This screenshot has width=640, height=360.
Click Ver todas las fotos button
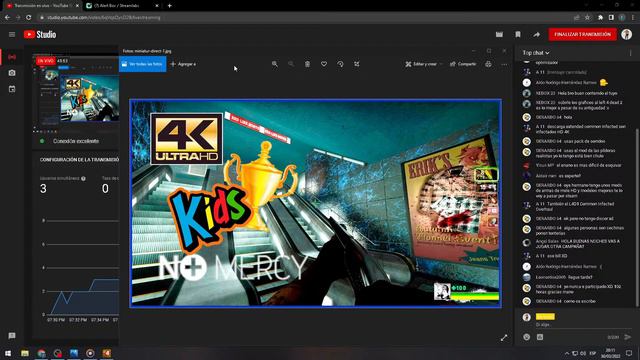click(x=142, y=64)
